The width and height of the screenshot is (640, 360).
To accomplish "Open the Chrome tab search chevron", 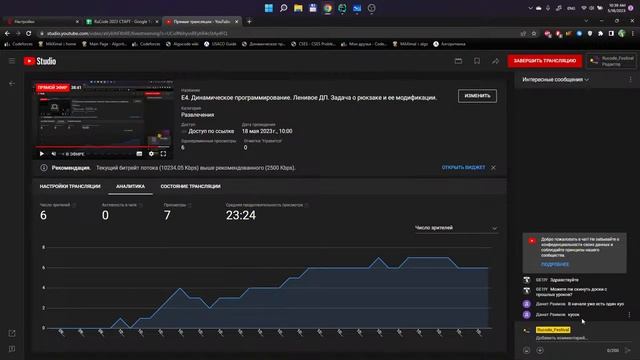I will 586,21.
